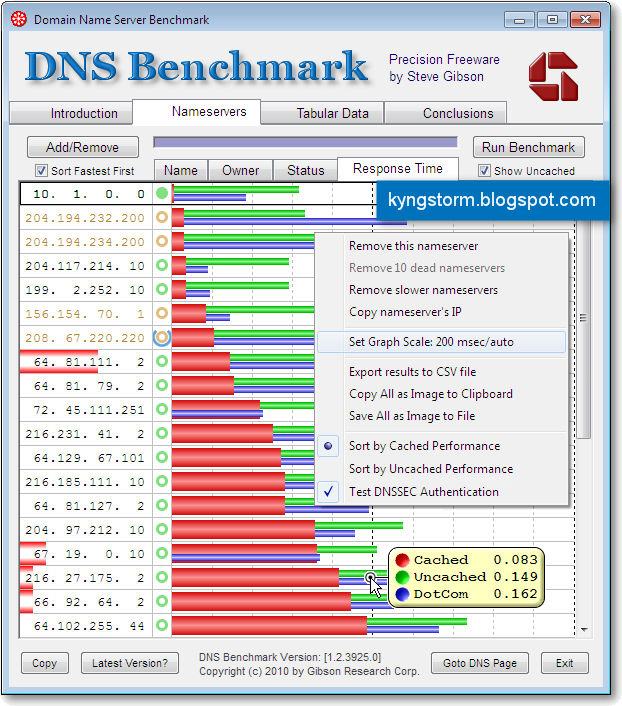Select the 64.102.255.44 IP address
This screenshot has width=622, height=706.
[89, 626]
